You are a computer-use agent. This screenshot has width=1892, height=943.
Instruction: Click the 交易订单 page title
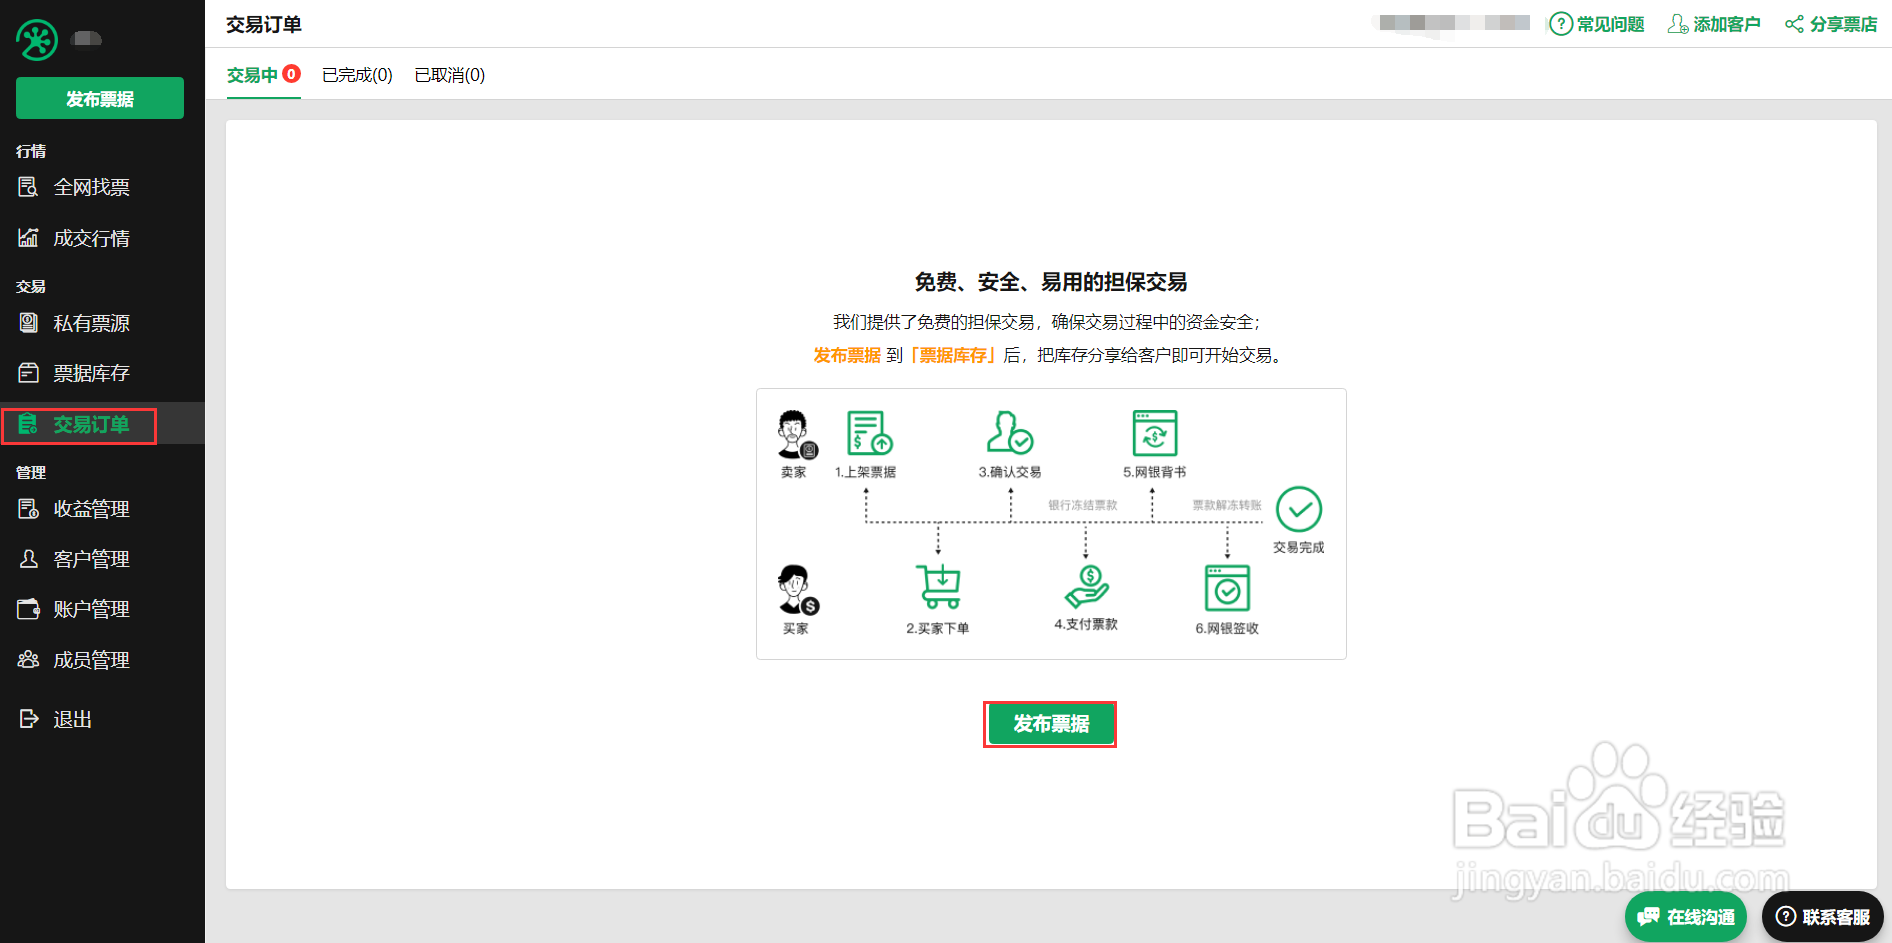[x=264, y=24]
